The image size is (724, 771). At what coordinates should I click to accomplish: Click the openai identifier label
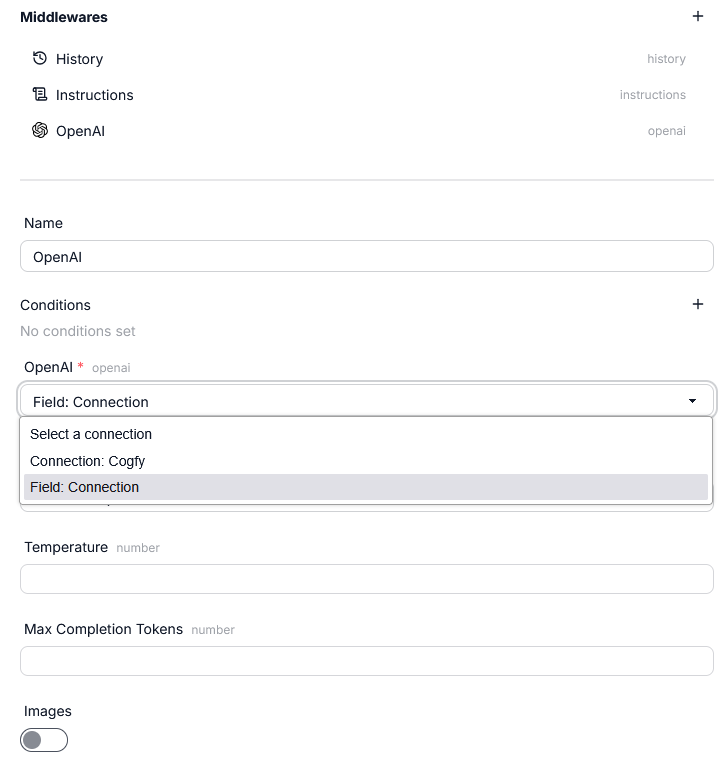[666, 131]
